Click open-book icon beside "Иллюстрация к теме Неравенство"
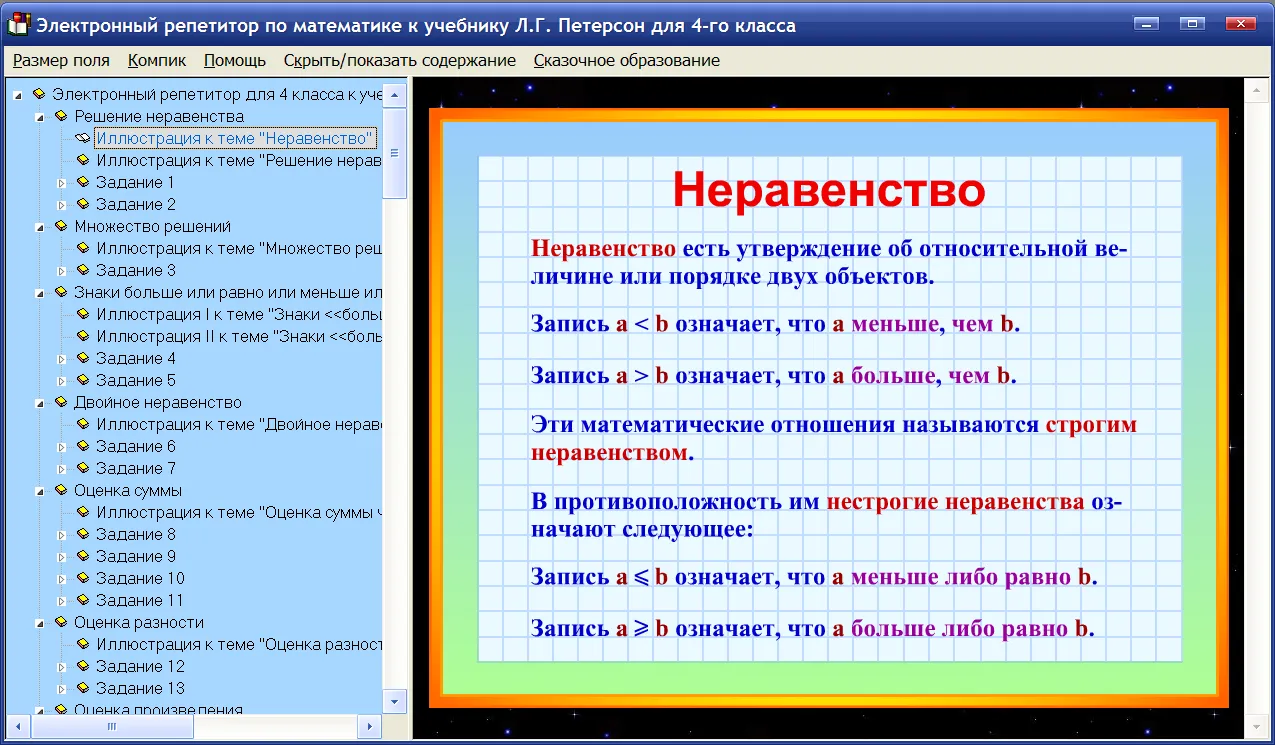The width and height of the screenshot is (1275, 745). [83, 138]
